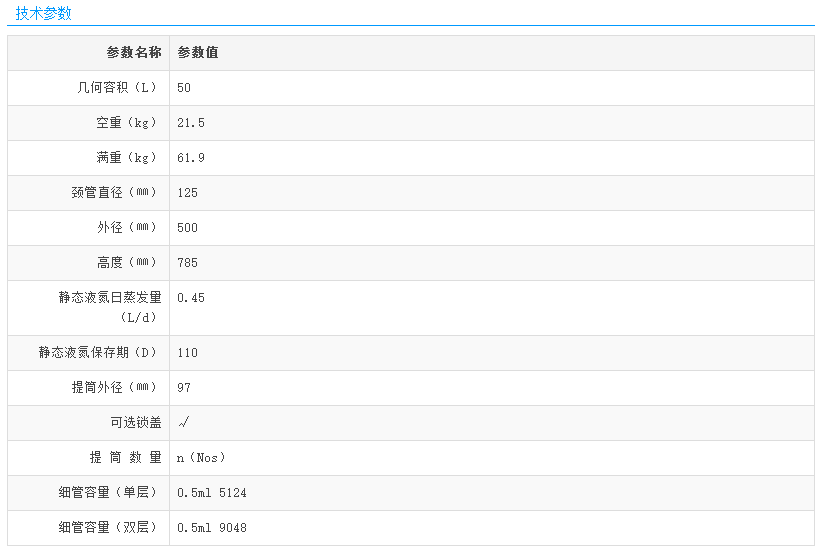Viewport: 826px width, 556px height.
Task: Click the 参数名称 column header
Action: pyautogui.click(x=134, y=53)
